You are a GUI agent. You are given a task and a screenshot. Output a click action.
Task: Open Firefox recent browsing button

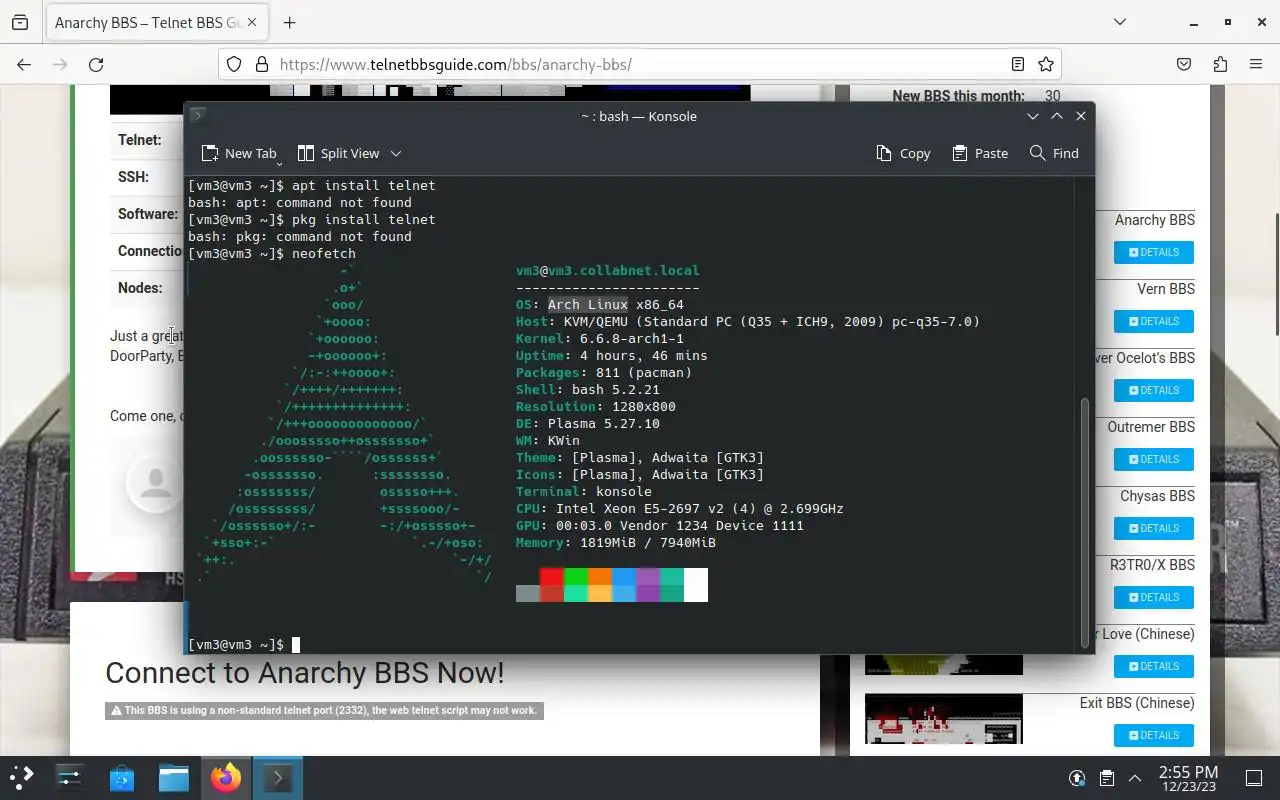[20, 22]
